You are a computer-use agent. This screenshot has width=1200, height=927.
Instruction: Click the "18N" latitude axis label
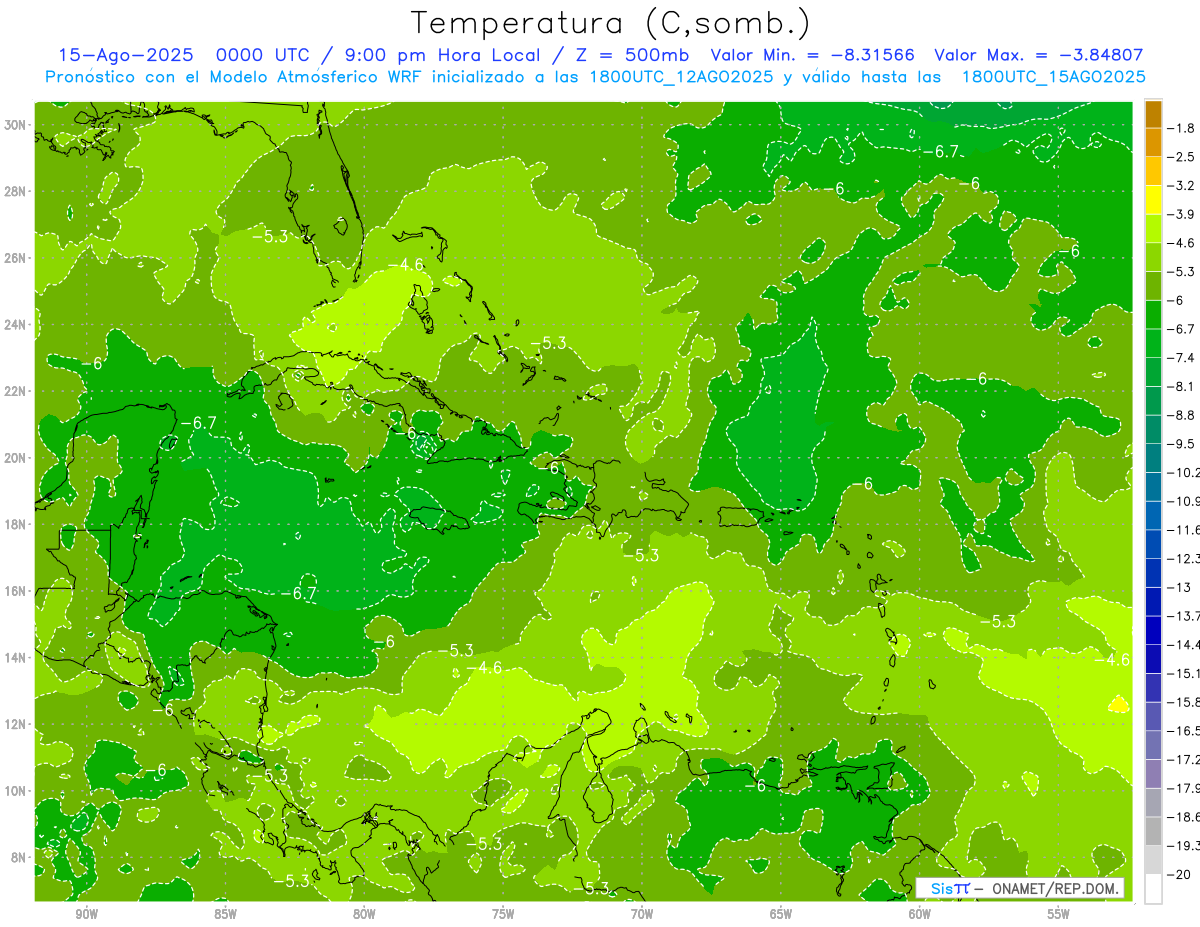tap(17, 524)
